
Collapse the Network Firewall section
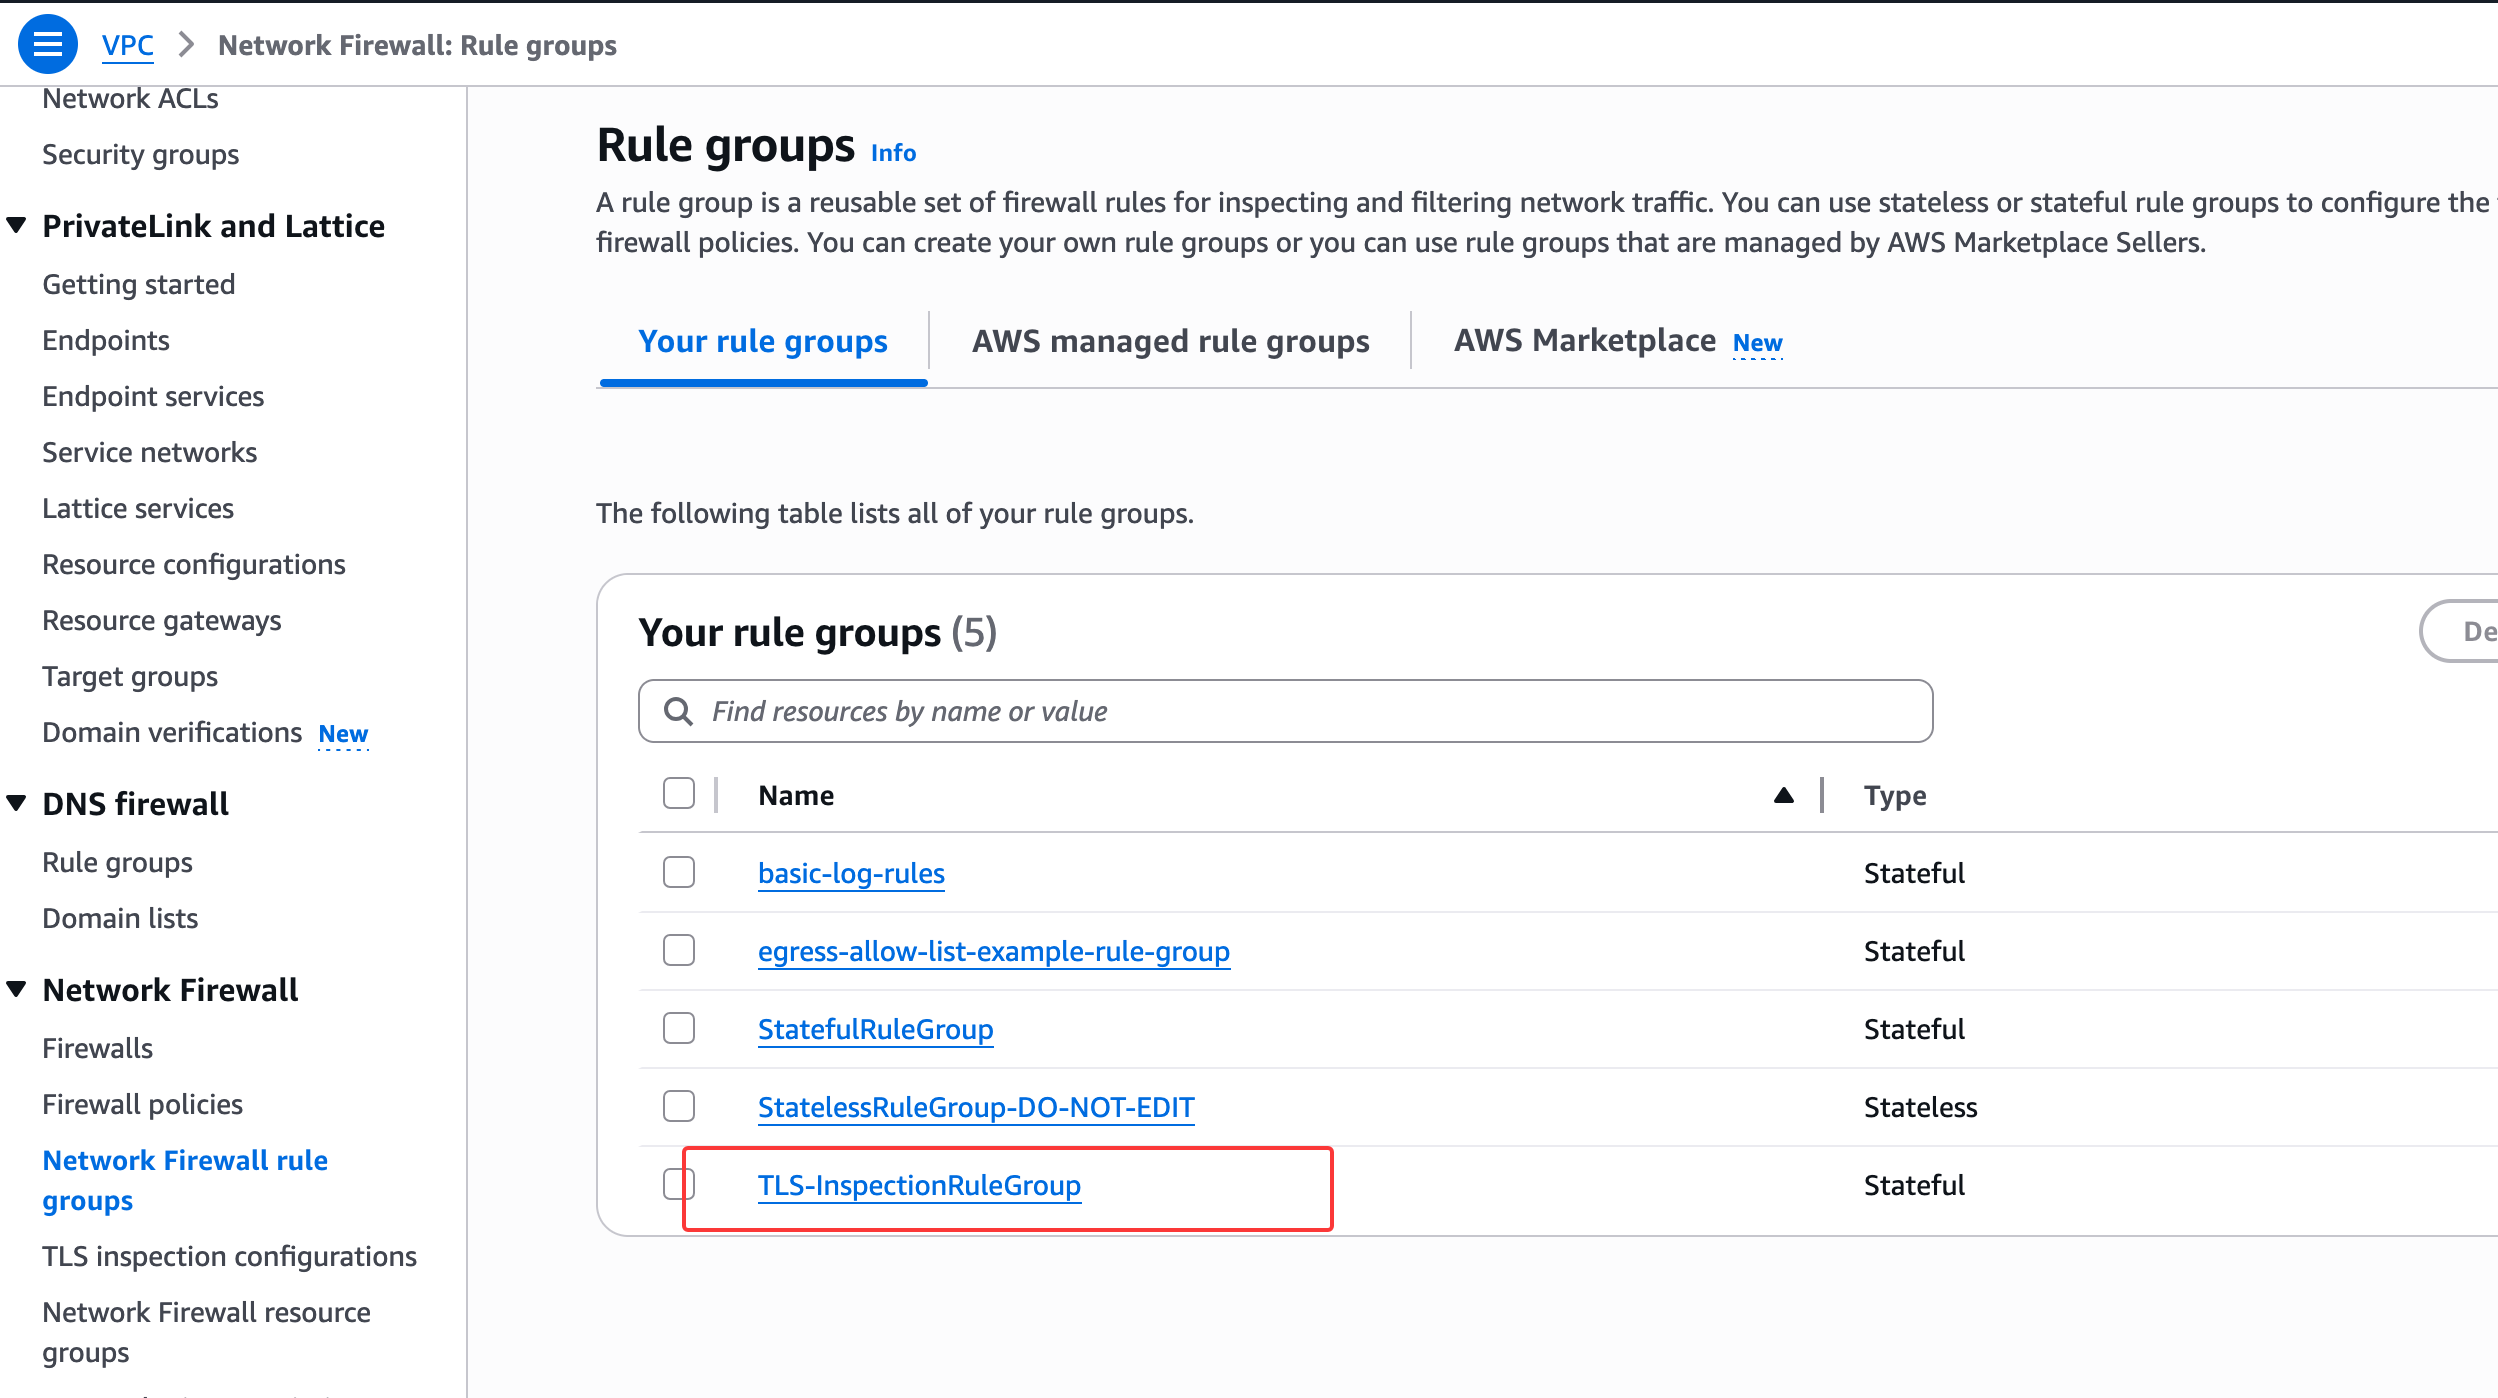tap(17, 989)
